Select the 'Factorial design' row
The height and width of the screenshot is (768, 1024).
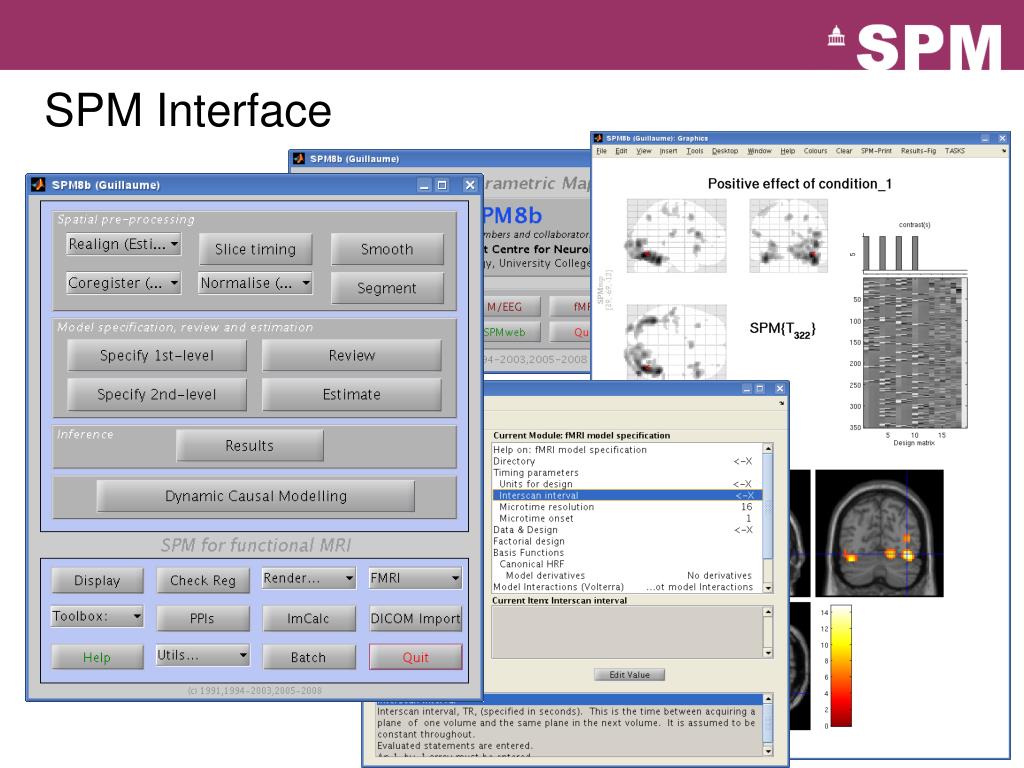pos(627,541)
